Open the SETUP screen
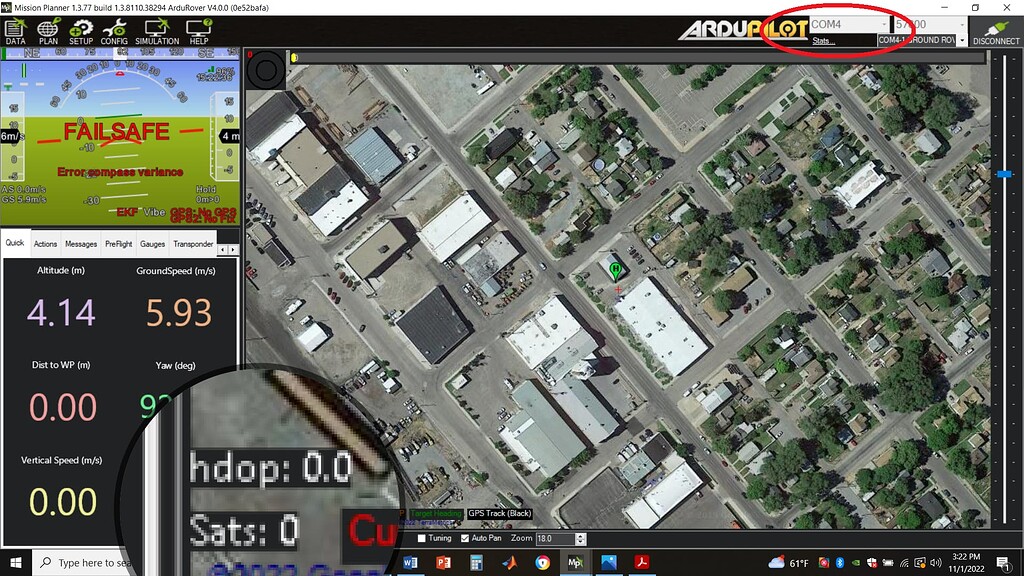Screen dimensions: 1024x576 pyautogui.click(x=81, y=33)
